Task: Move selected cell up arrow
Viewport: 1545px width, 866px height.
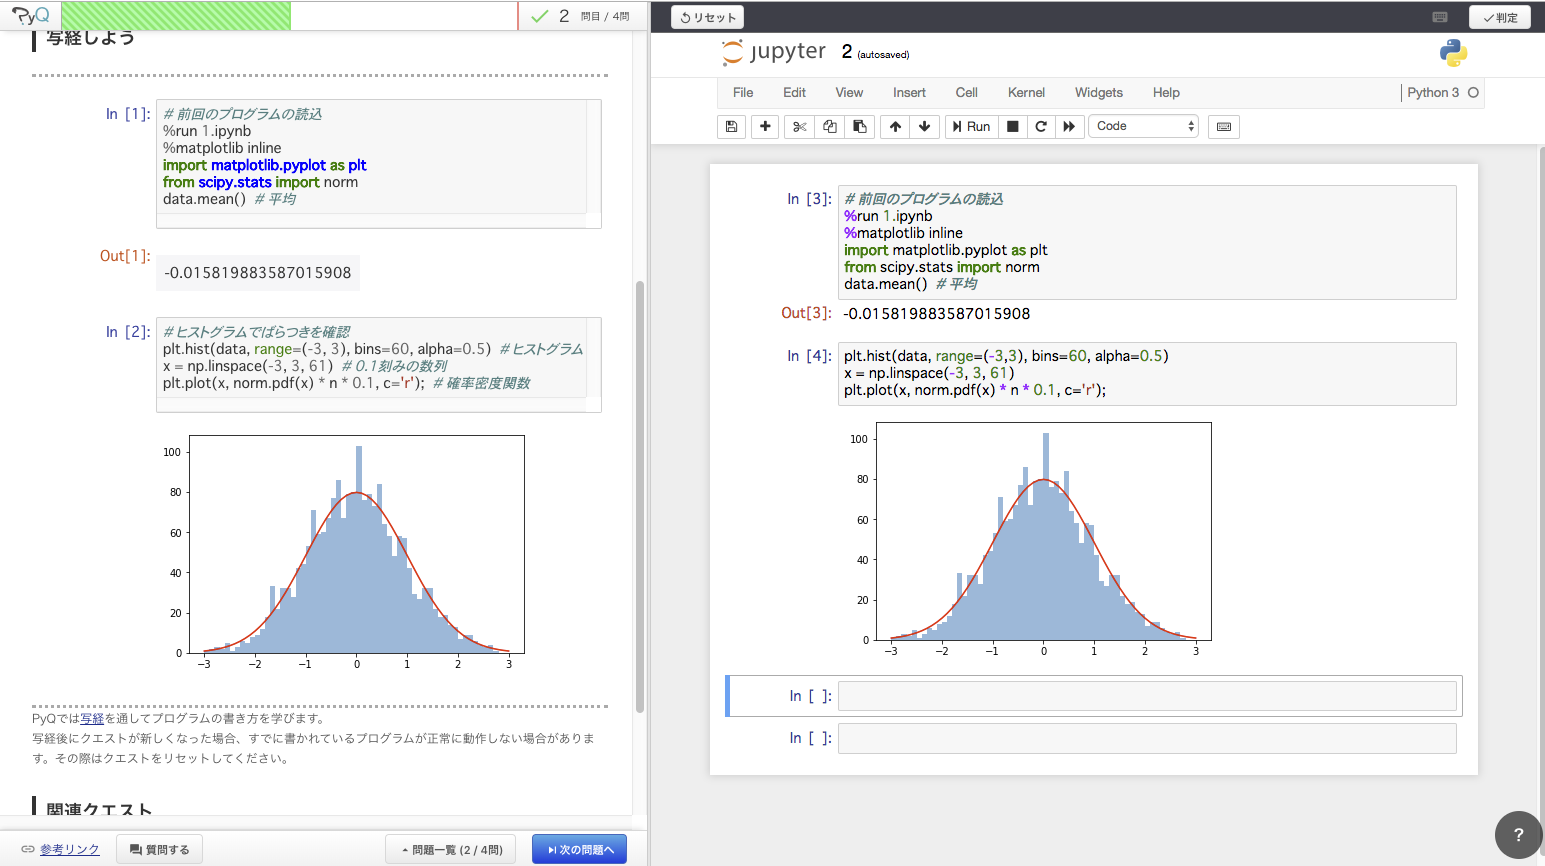Action: [x=895, y=127]
